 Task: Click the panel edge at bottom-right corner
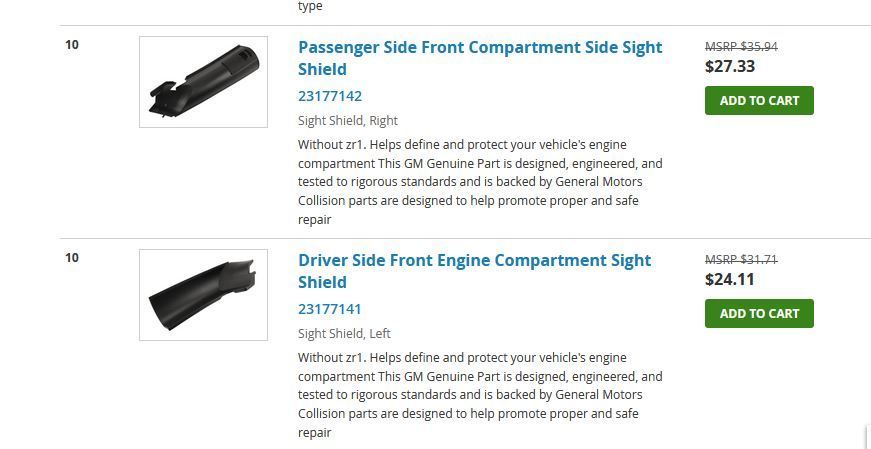[868, 438]
